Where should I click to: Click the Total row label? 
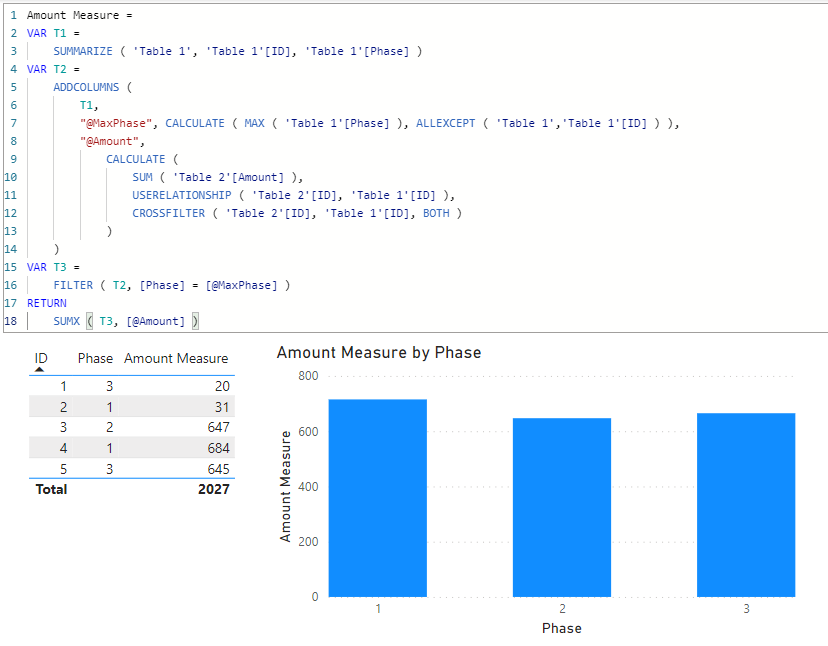click(51, 489)
